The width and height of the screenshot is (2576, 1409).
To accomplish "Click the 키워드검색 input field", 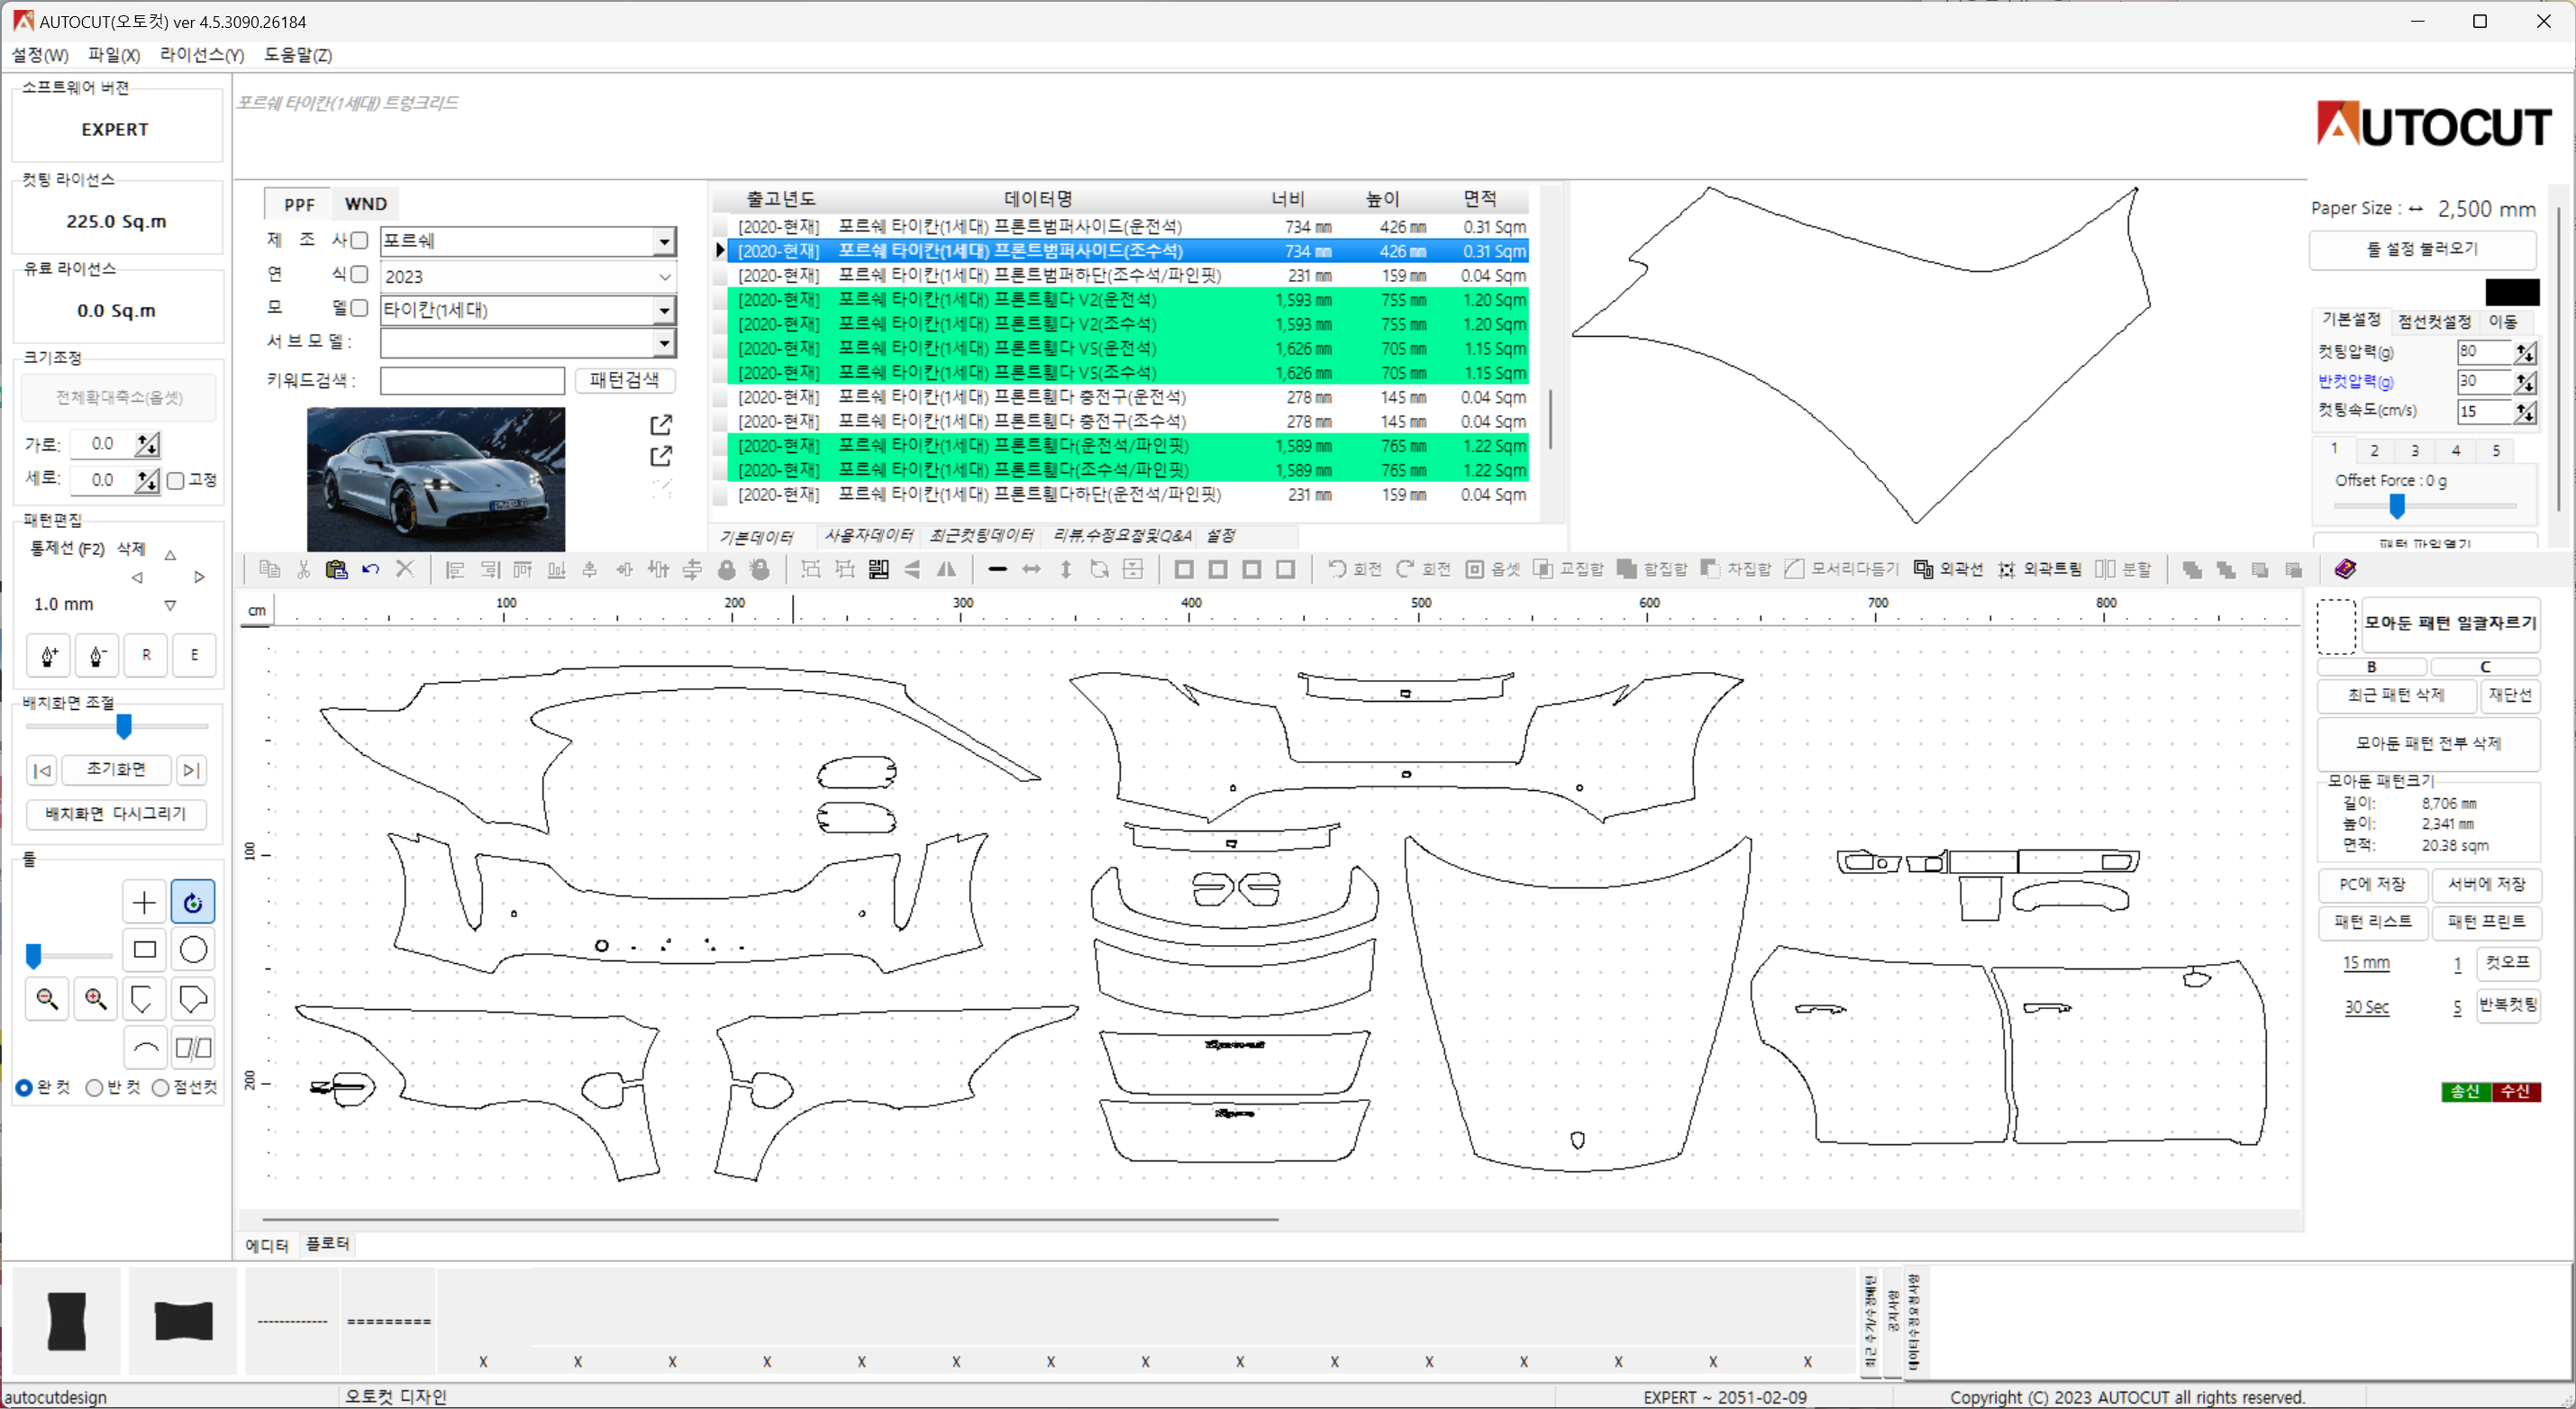I will (472, 380).
